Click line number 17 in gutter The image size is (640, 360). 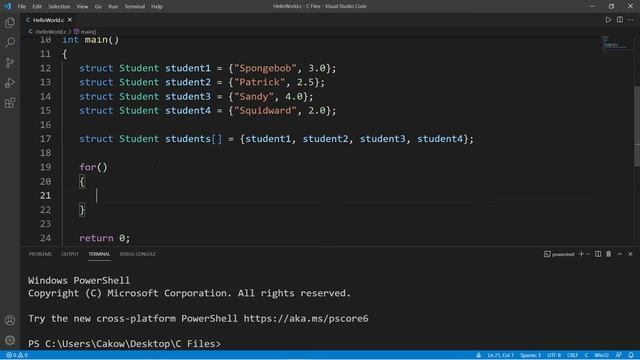[x=45, y=139]
